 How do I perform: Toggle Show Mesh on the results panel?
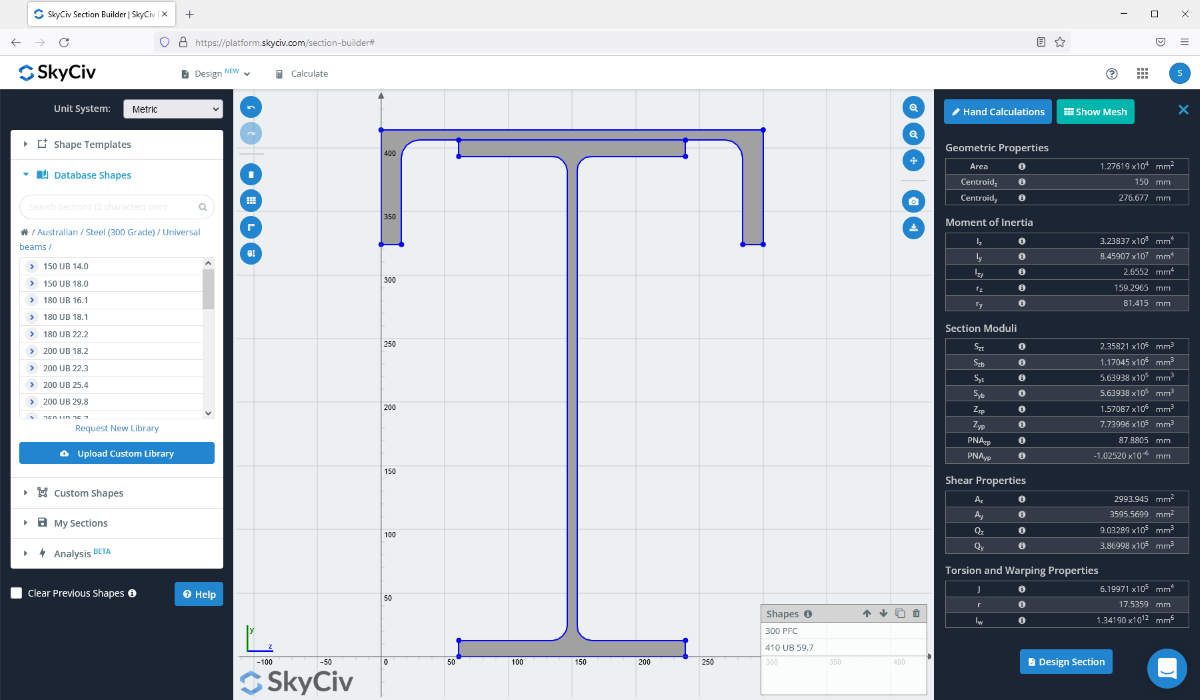click(x=1095, y=111)
